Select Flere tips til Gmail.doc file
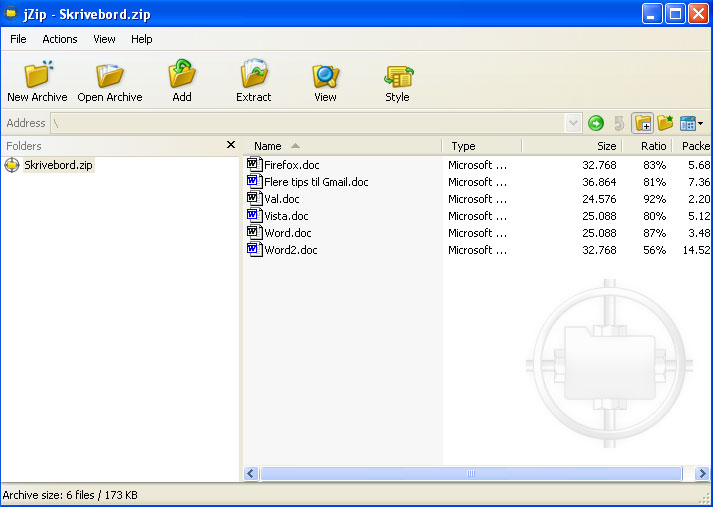The image size is (713, 507). 316,182
